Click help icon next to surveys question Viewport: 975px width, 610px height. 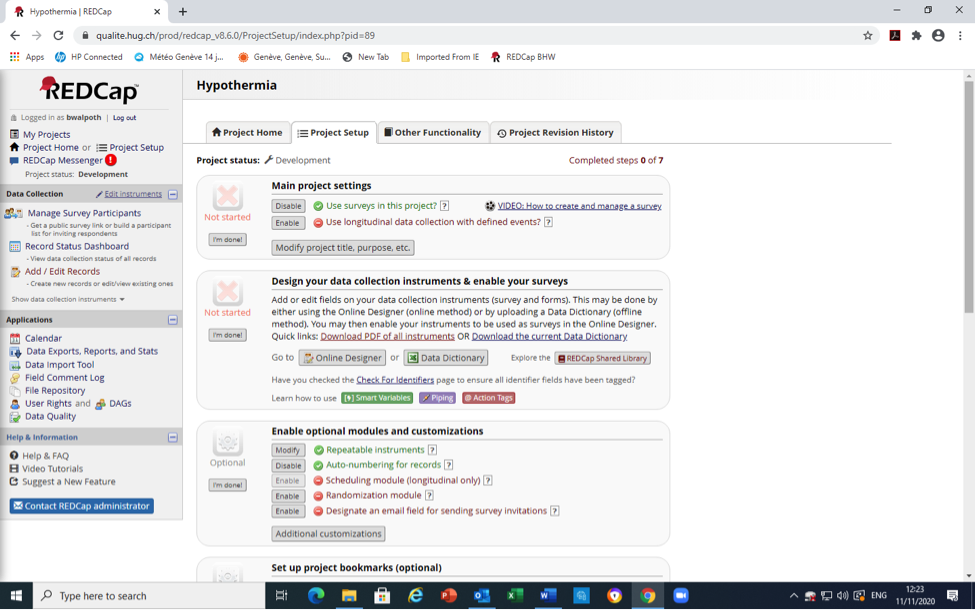(x=445, y=206)
